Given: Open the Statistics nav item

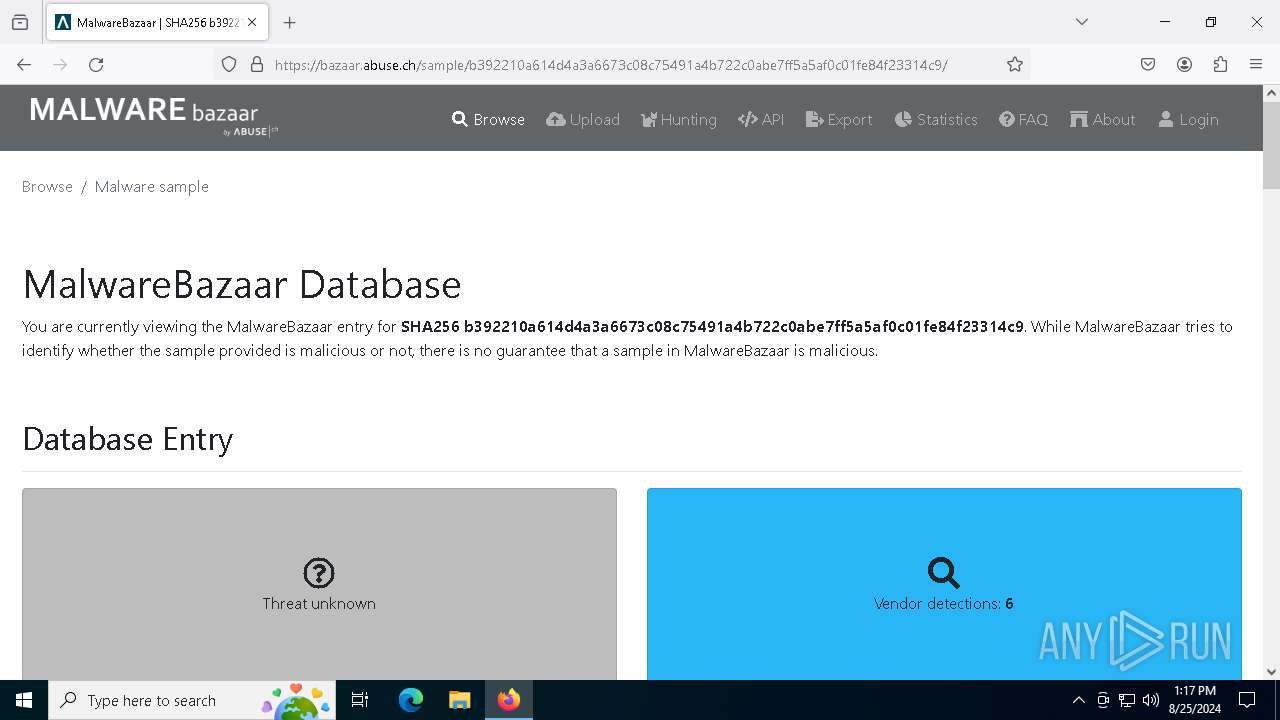Looking at the screenshot, I should pos(936,119).
